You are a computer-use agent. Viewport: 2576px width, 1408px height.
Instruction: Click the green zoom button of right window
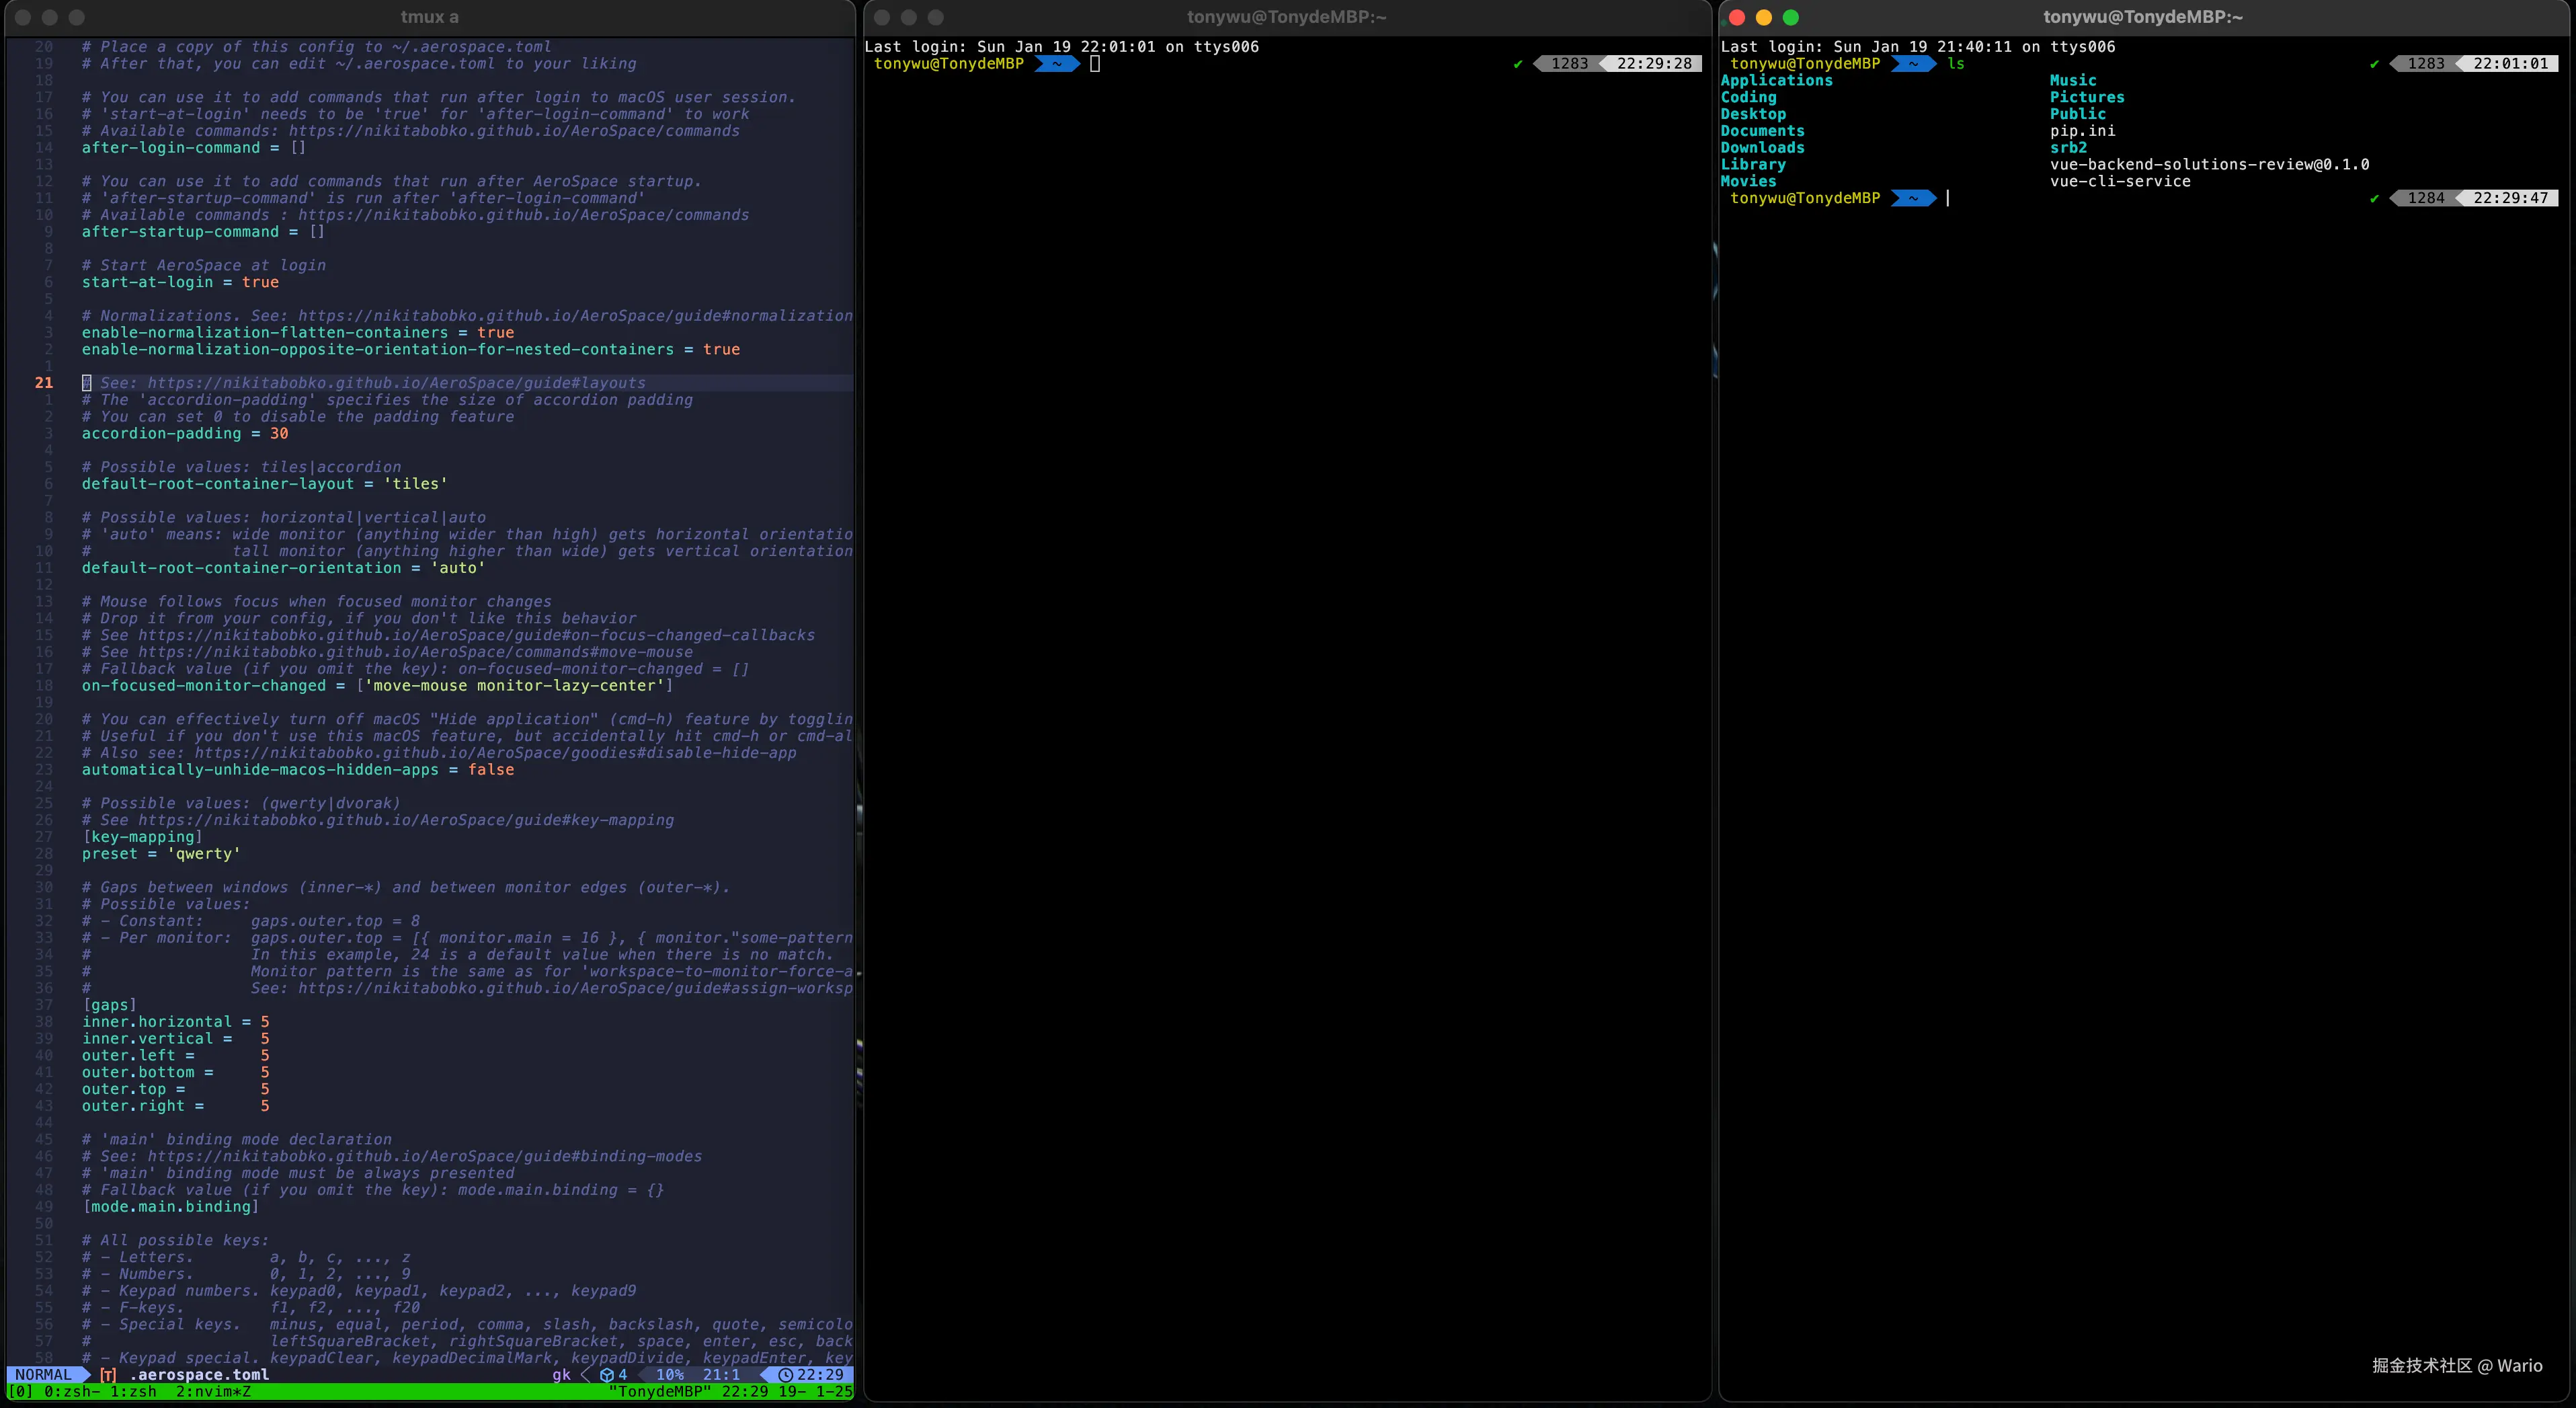[x=1790, y=17]
